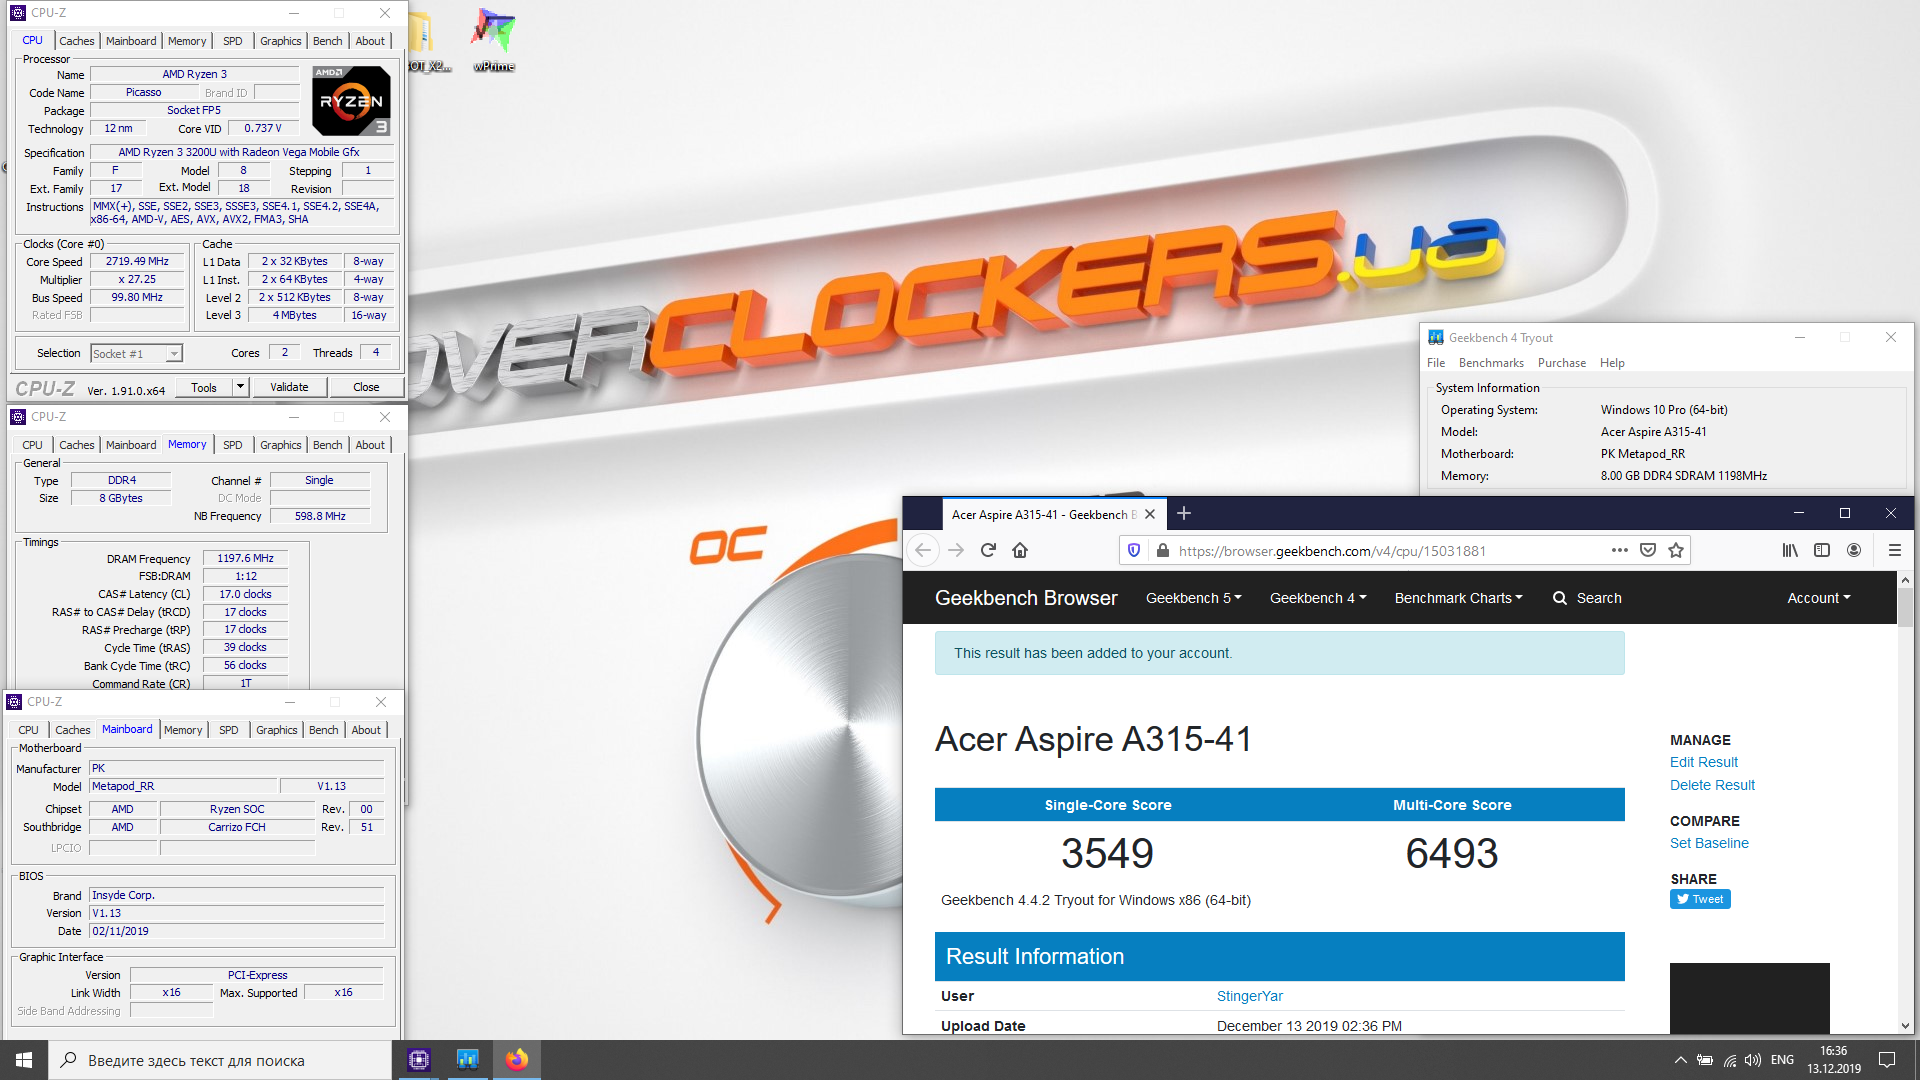Click the Set Baseline link

pyautogui.click(x=1709, y=843)
